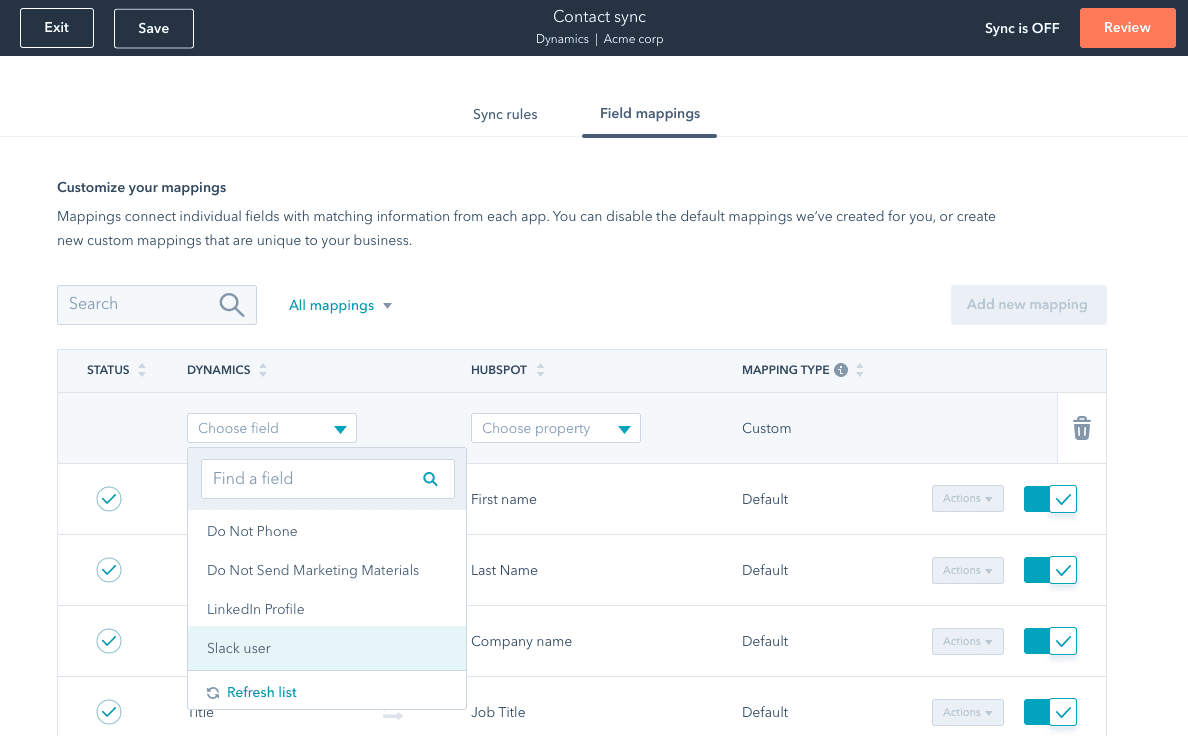The image size is (1188, 736).
Task: Click the Mapping Type info icon
Action: coord(841,370)
